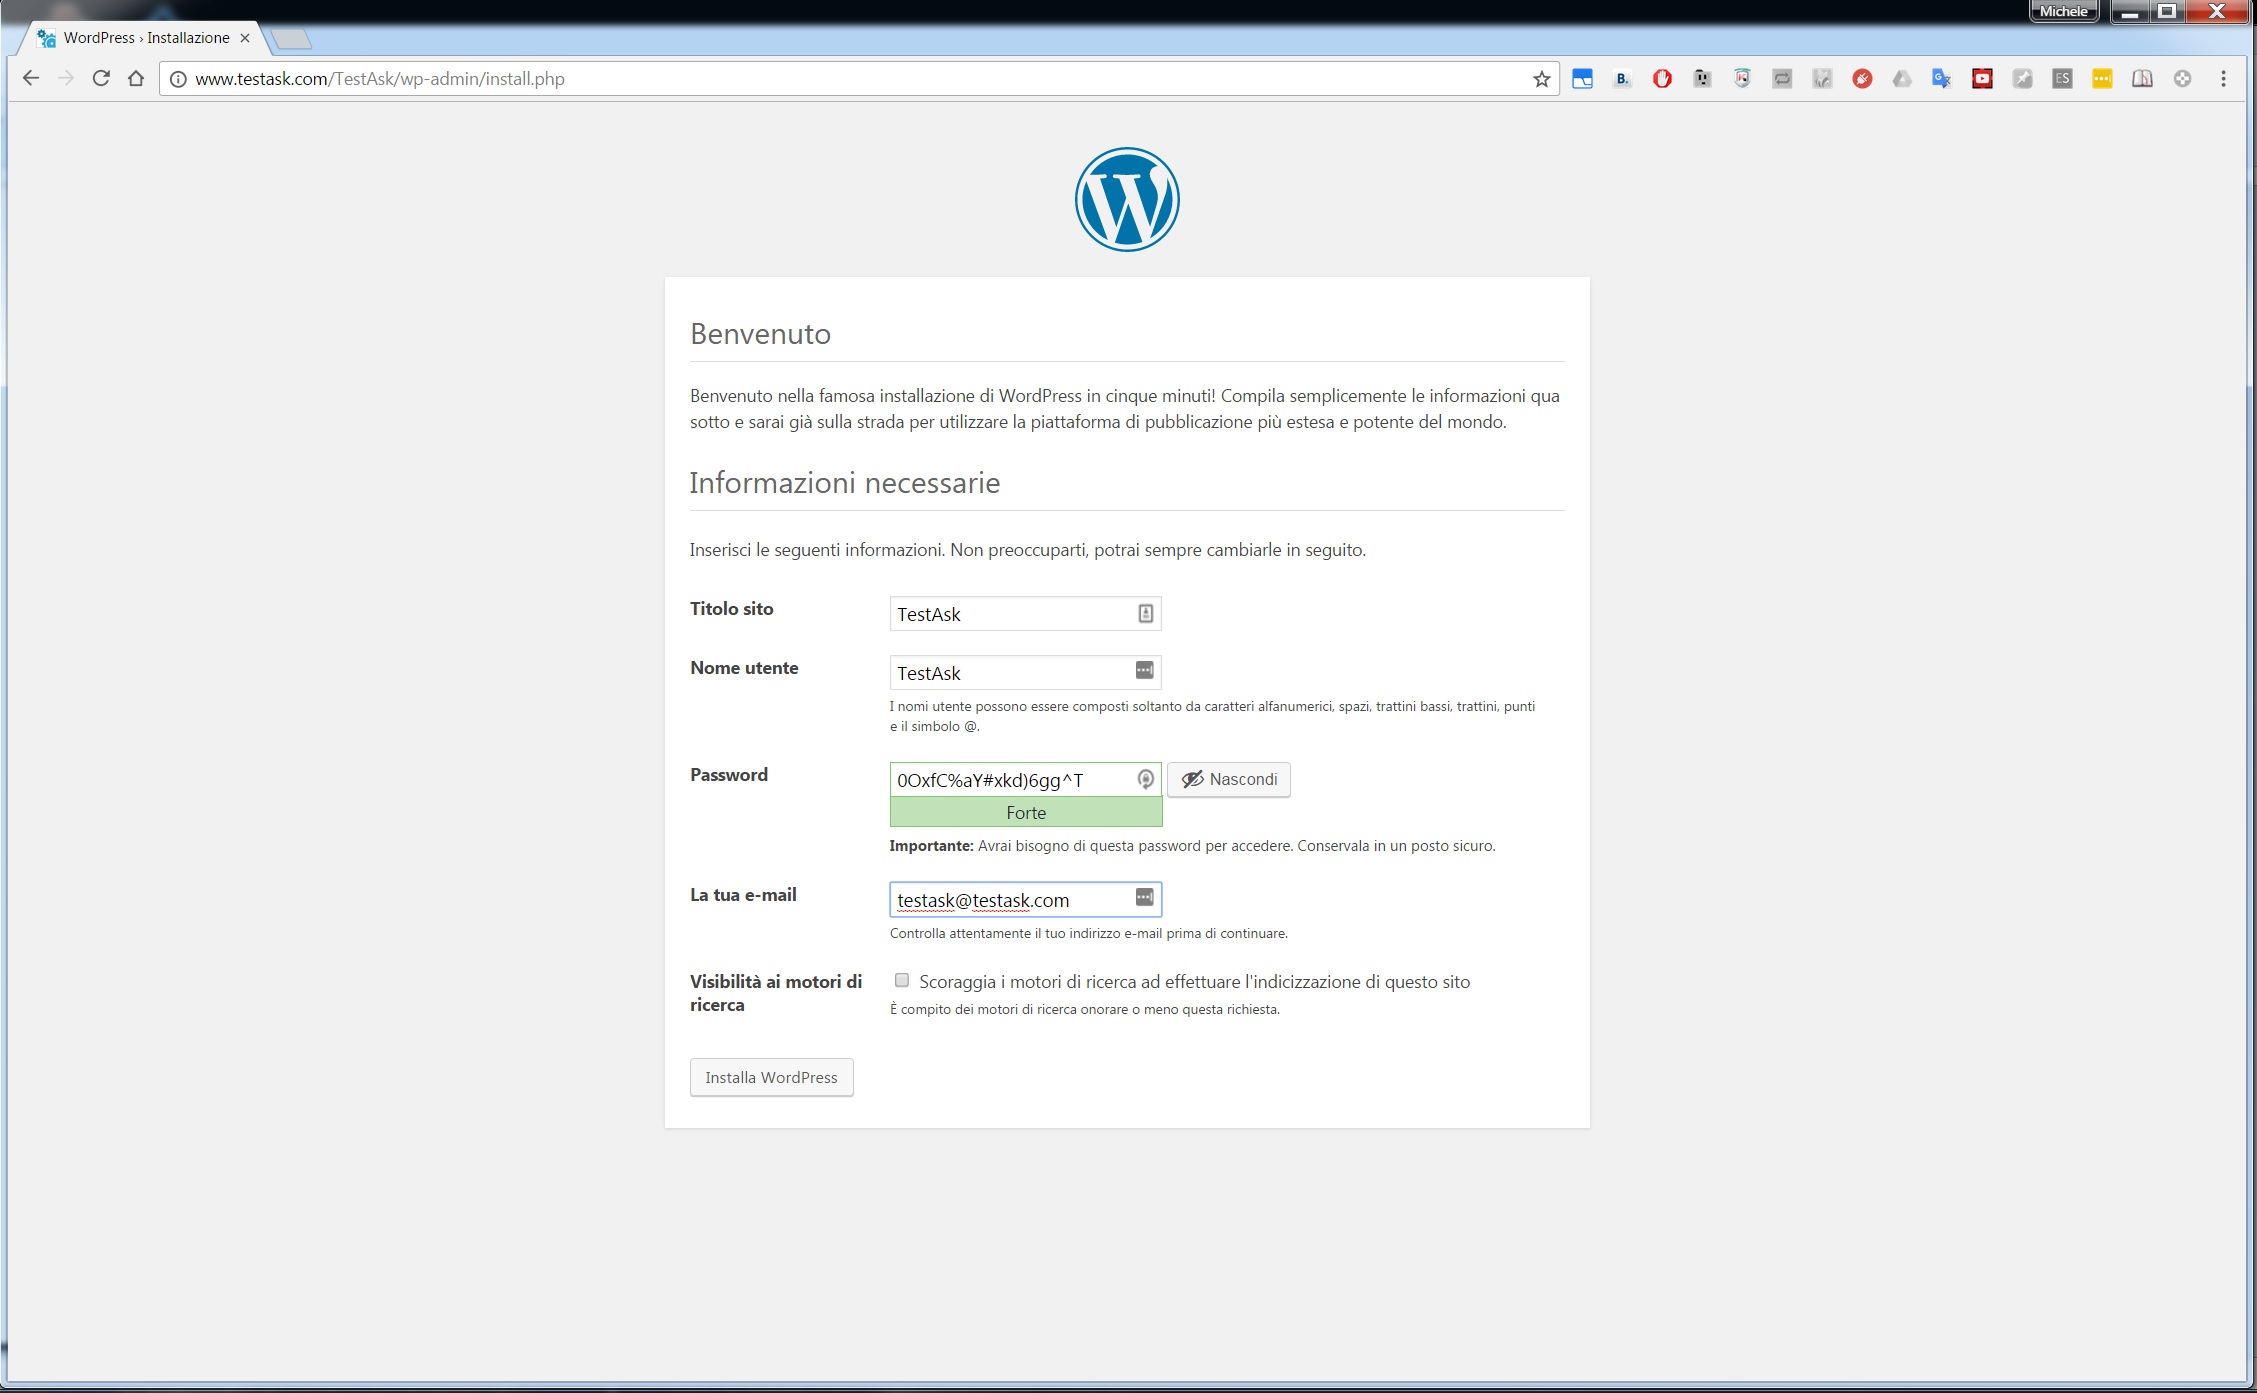The width and height of the screenshot is (2257, 1393).
Task: Open the Booking 'B.' extension
Action: pyautogui.click(x=1622, y=79)
